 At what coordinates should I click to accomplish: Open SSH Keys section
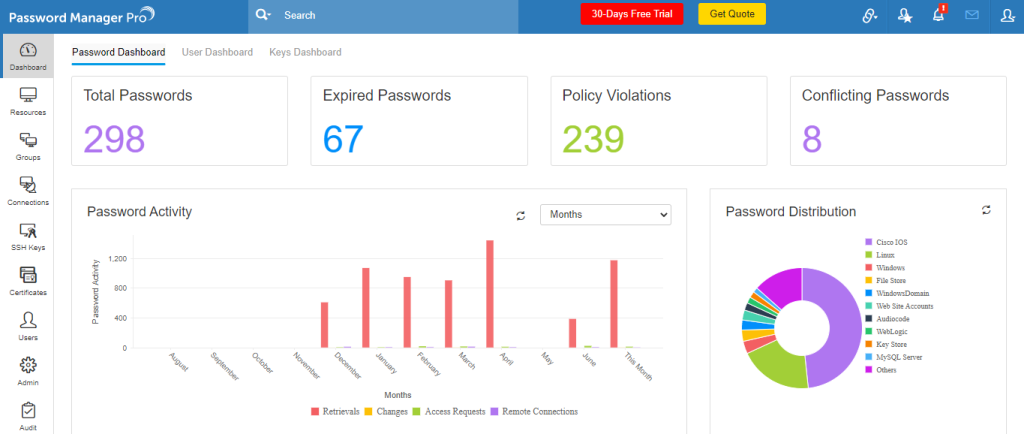(x=27, y=236)
